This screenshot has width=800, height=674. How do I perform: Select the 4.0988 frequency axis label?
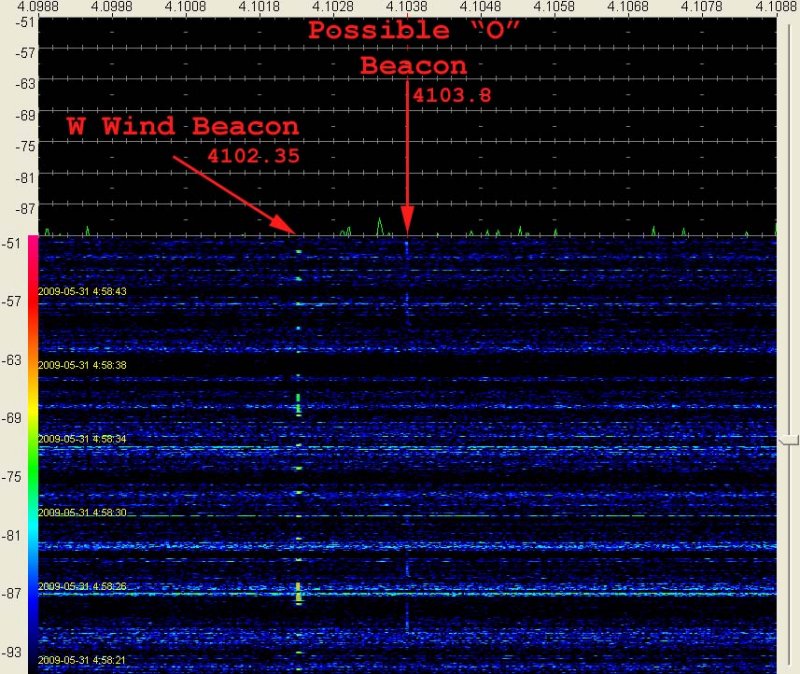coord(38,7)
